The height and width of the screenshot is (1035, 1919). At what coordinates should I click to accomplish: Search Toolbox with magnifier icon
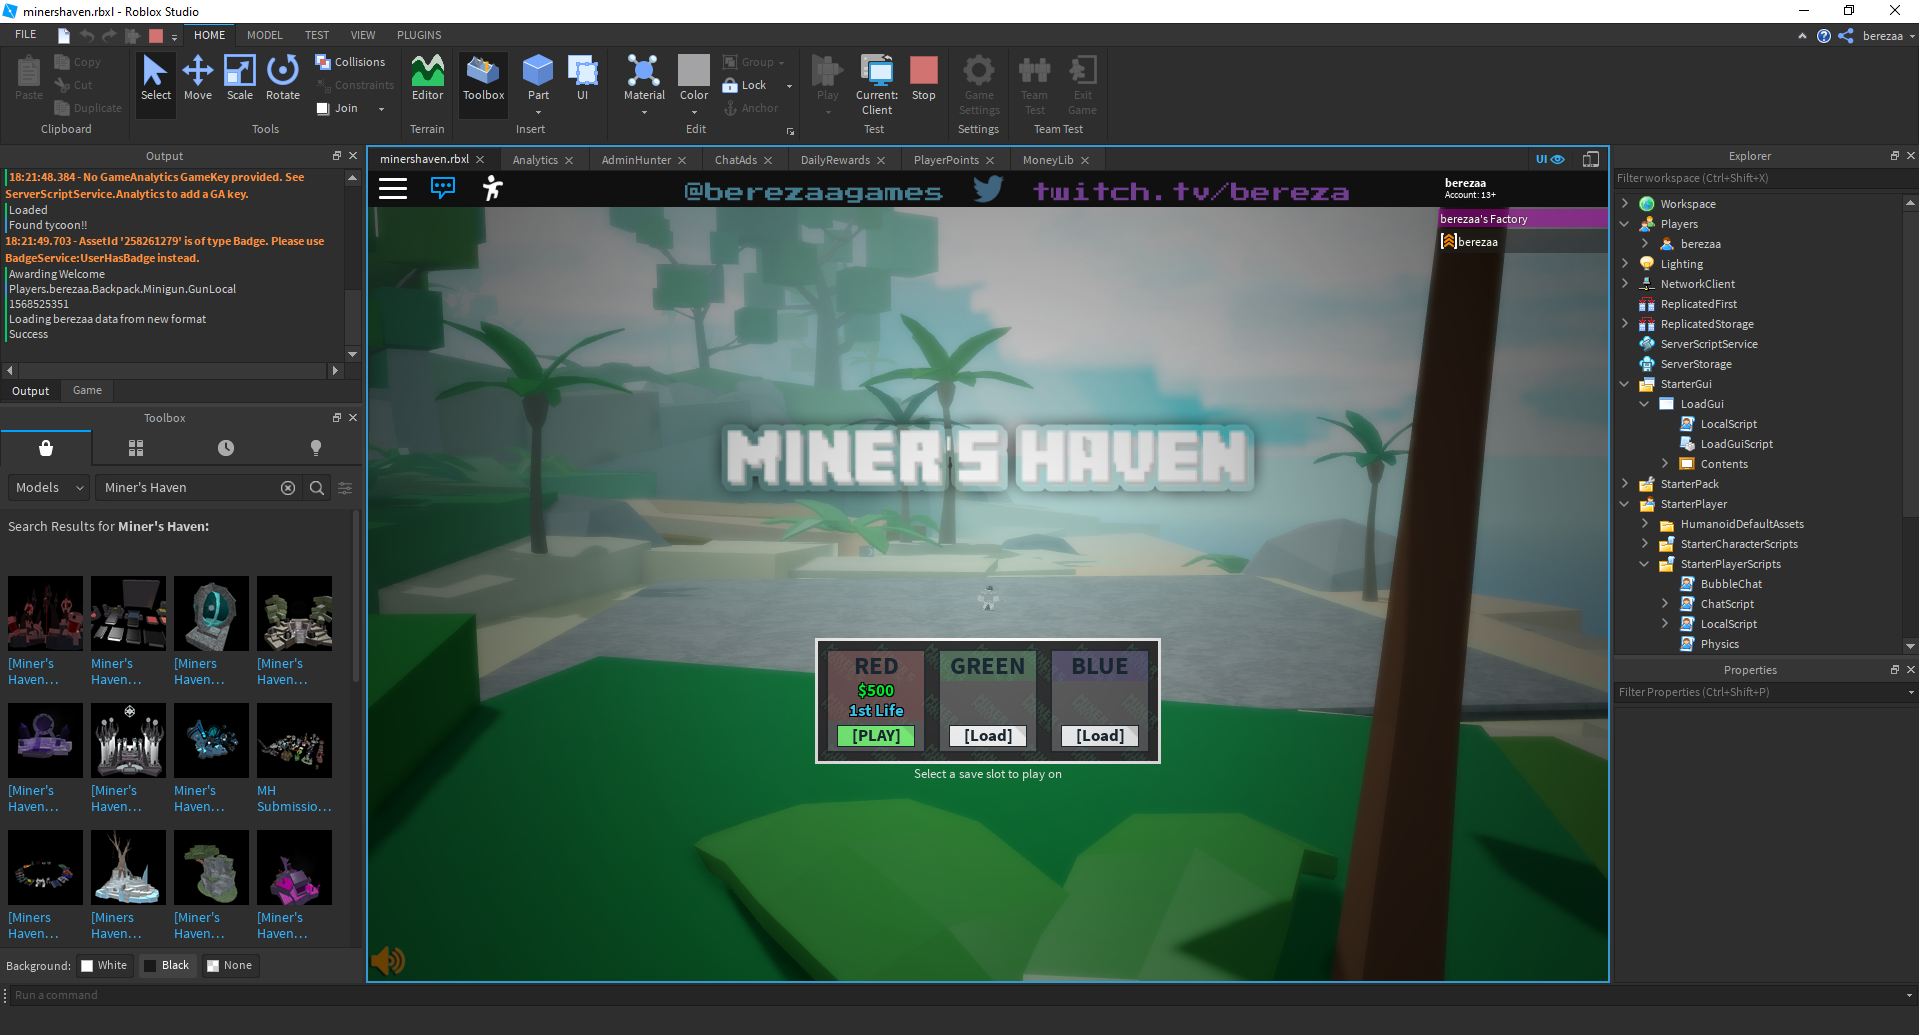(x=317, y=488)
